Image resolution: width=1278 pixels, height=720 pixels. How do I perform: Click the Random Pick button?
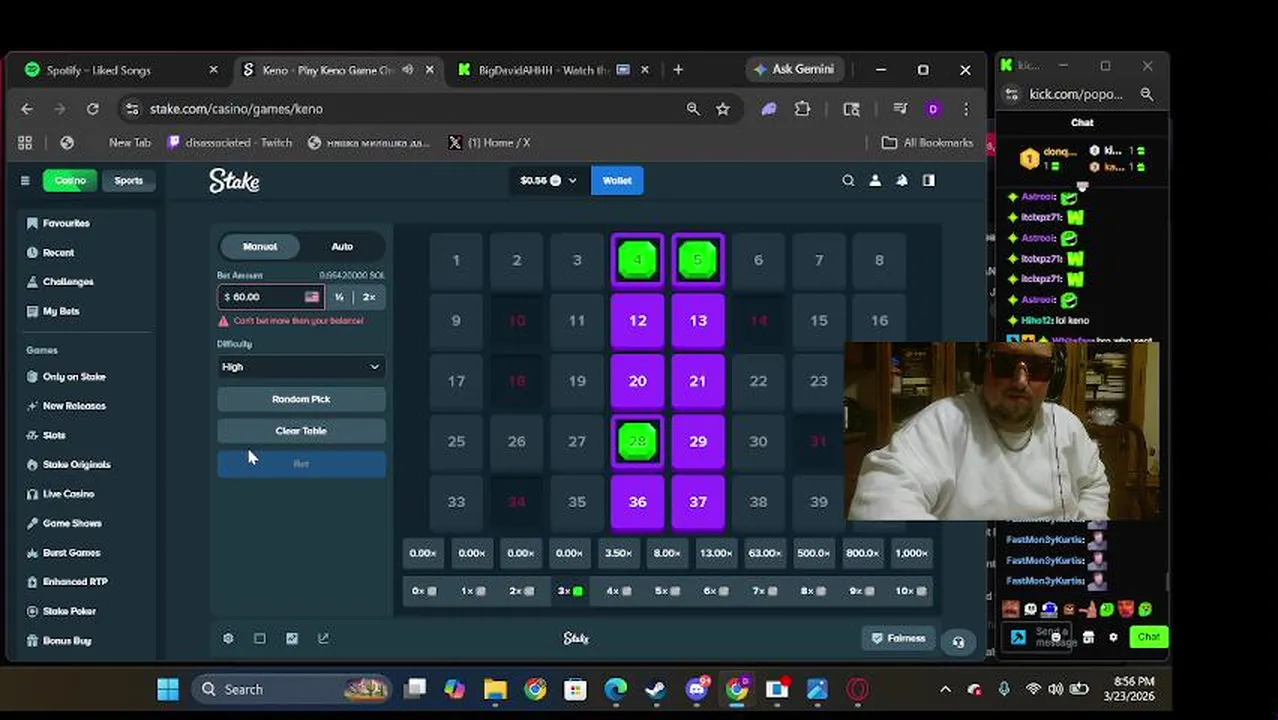pyautogui.click(x=301, y=399)
